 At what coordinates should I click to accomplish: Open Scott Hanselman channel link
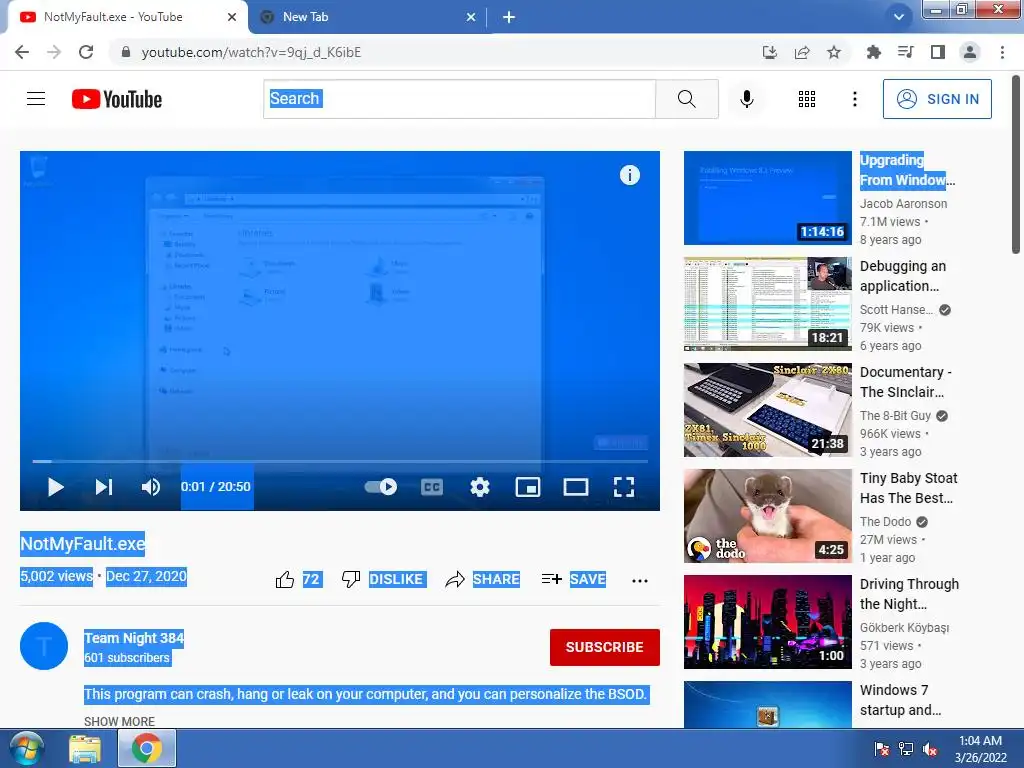(x=896, y=310)
